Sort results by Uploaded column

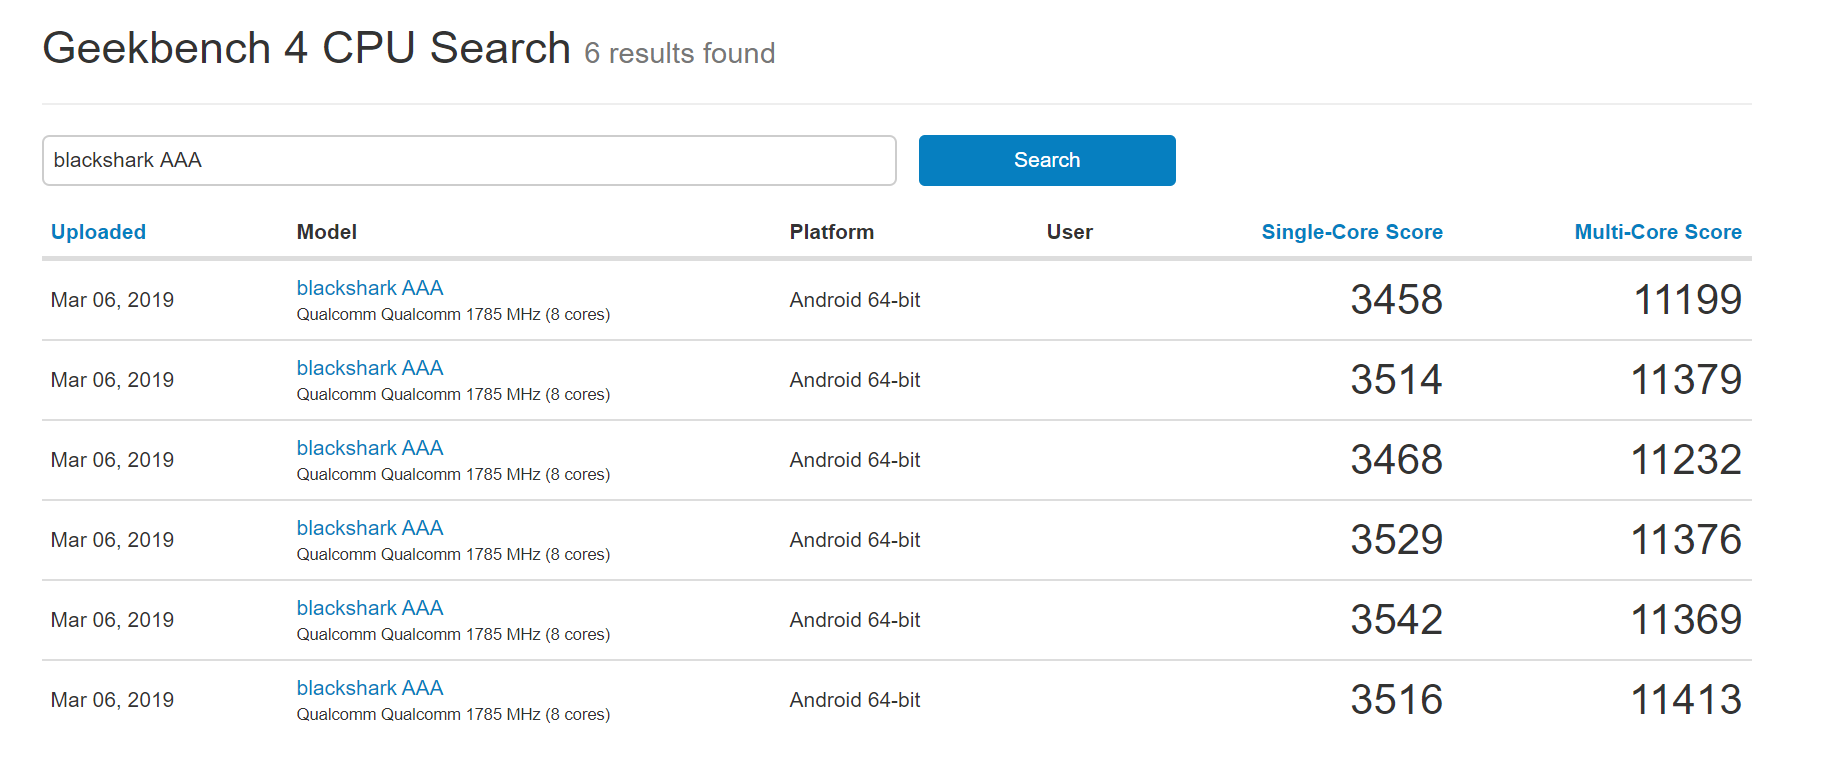click(98, 232)
